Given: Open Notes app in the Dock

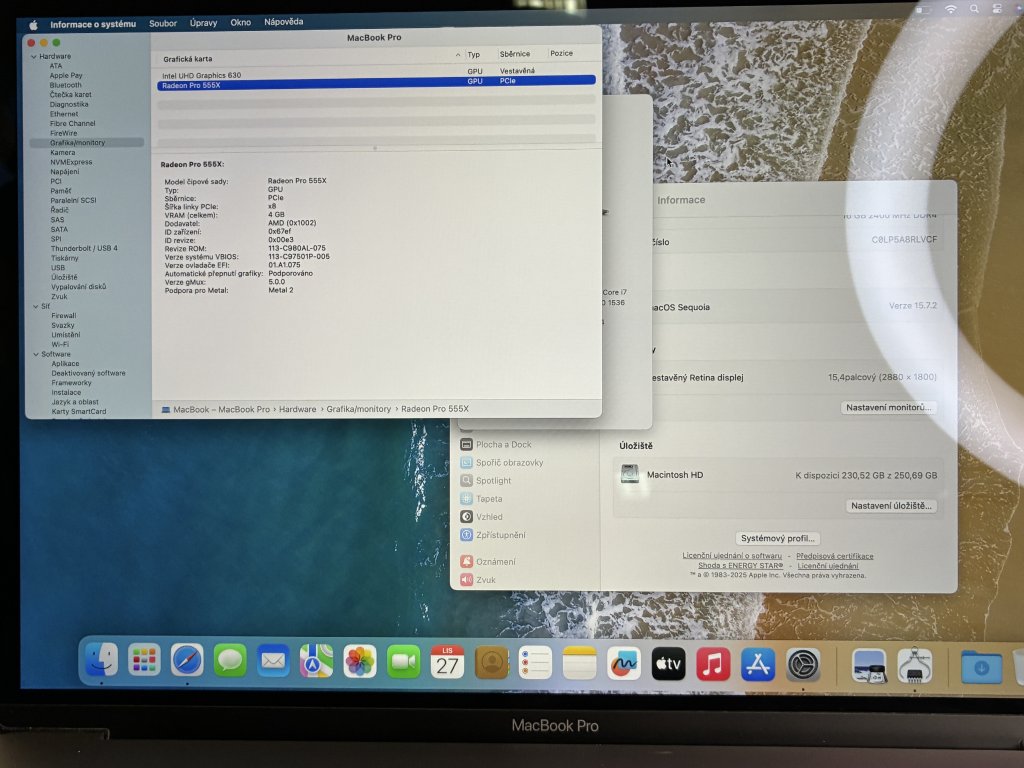Looking at the screenshot, I should tap(579, 664).
